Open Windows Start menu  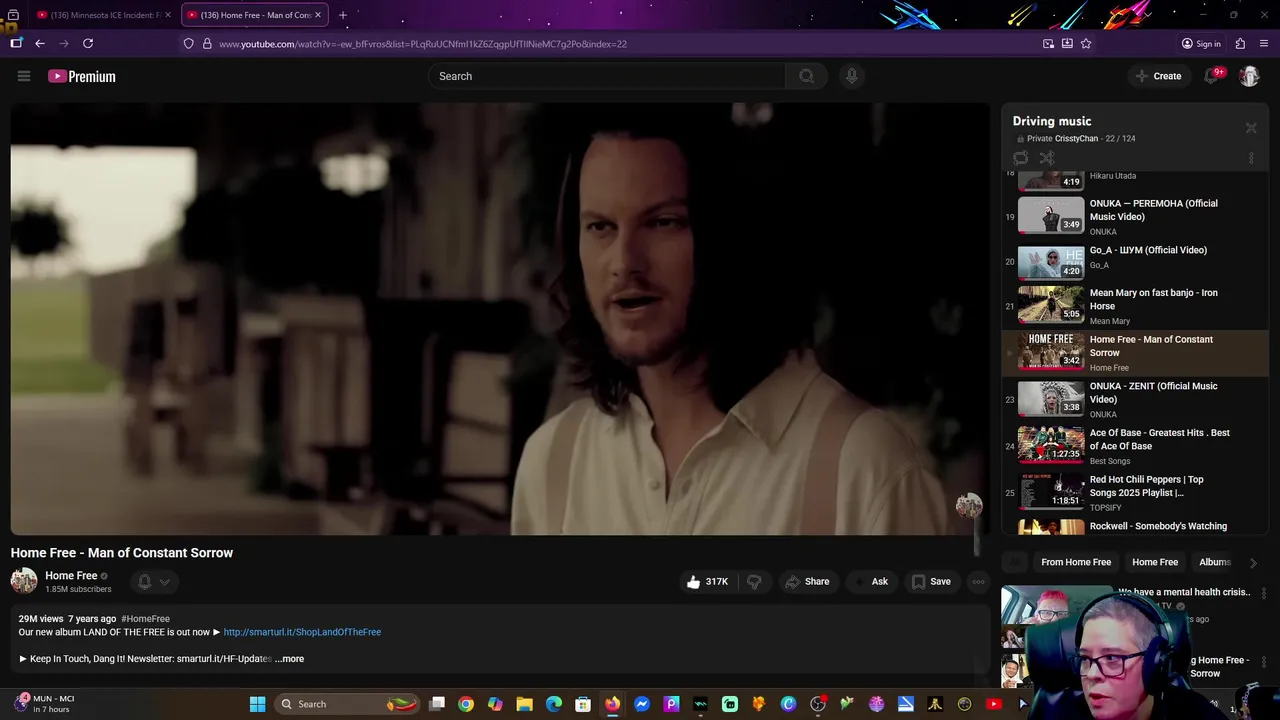click(x=257, y=704)
